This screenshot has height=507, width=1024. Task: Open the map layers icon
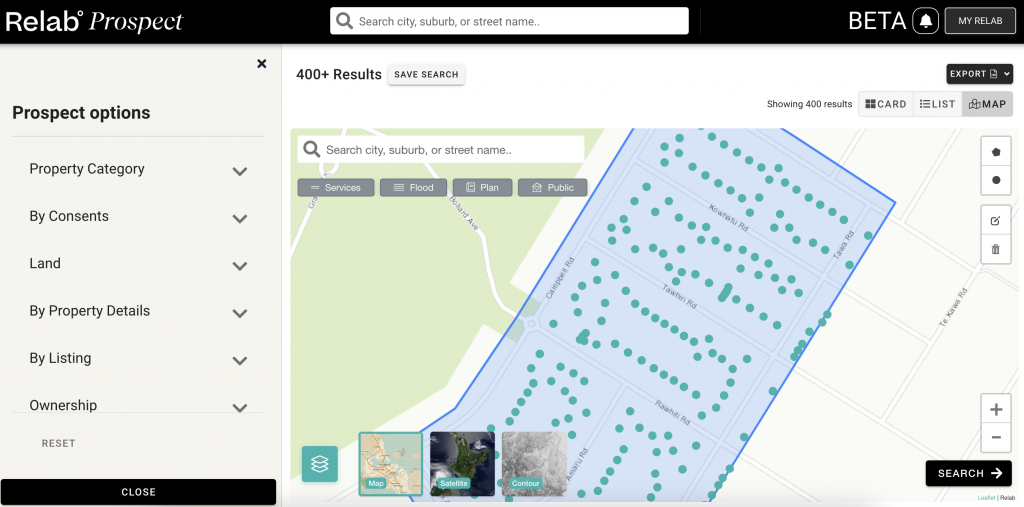[x=320, y=464]
